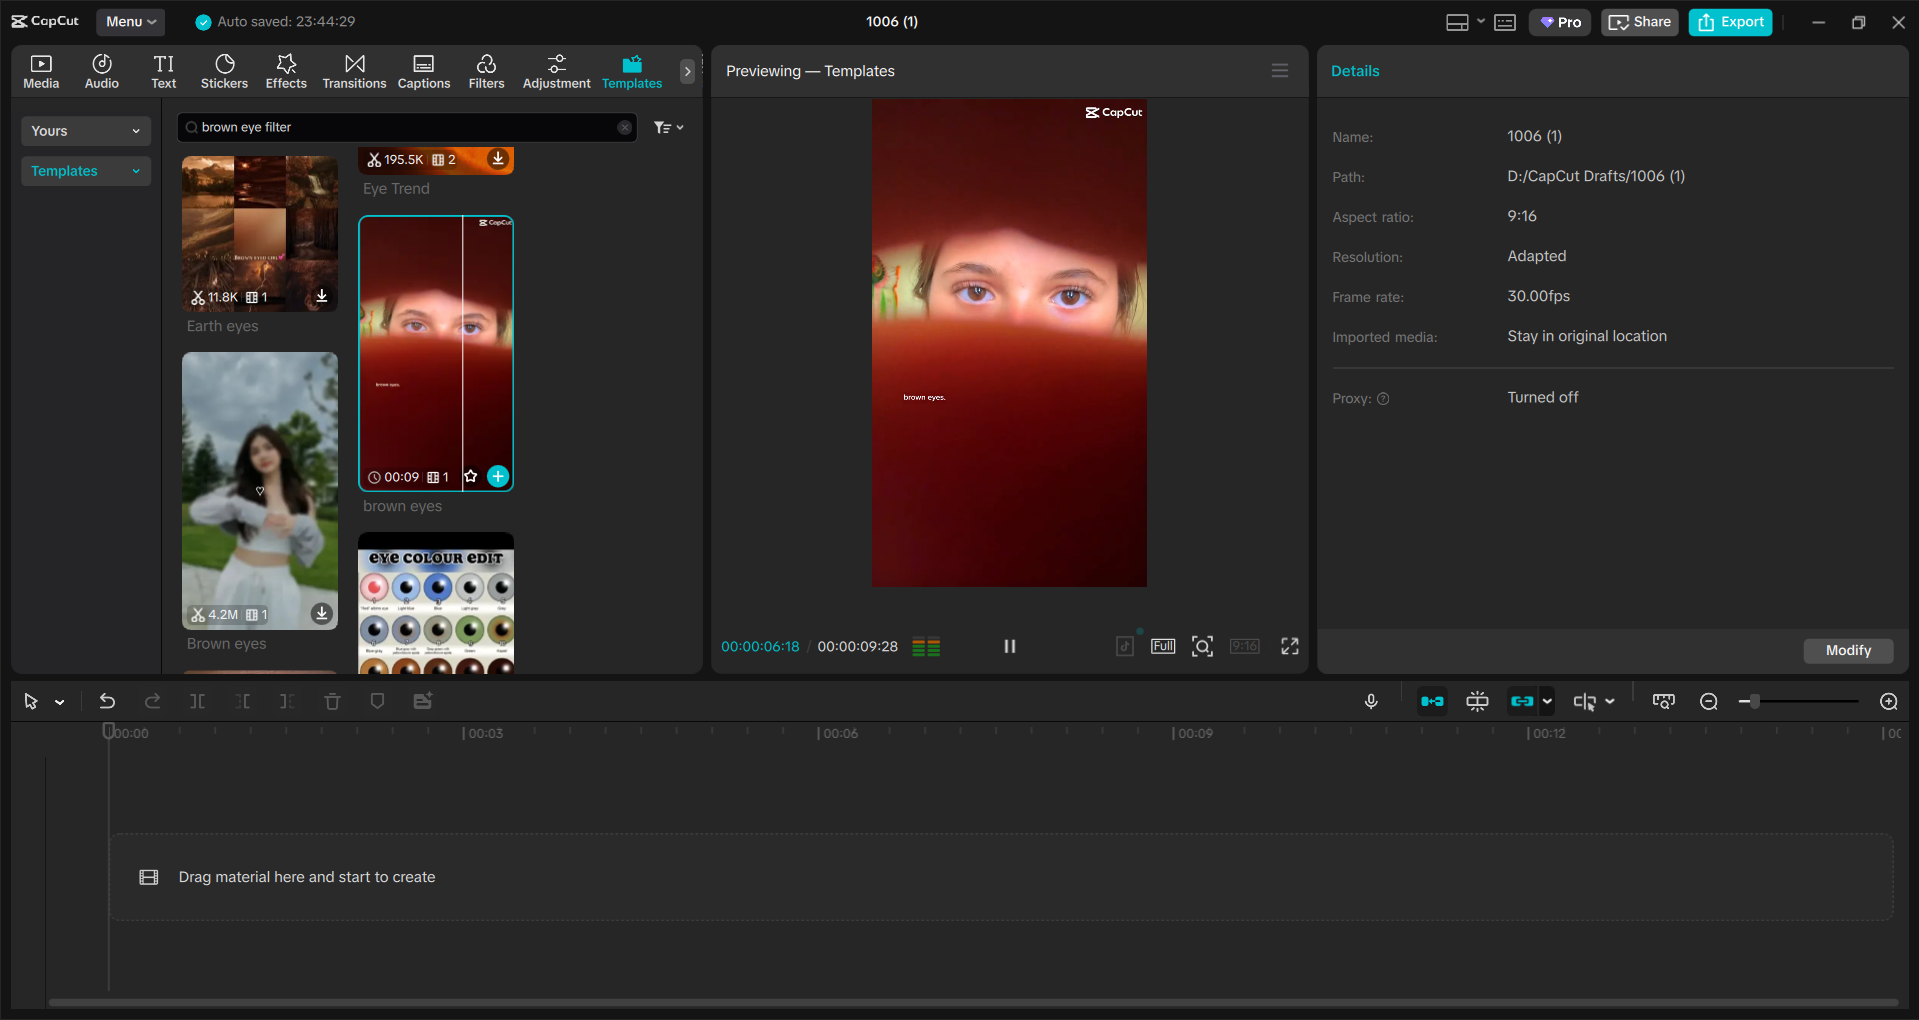1919x1020 pixels.
Task: Click the Export button
Action: coord(1730,21)
